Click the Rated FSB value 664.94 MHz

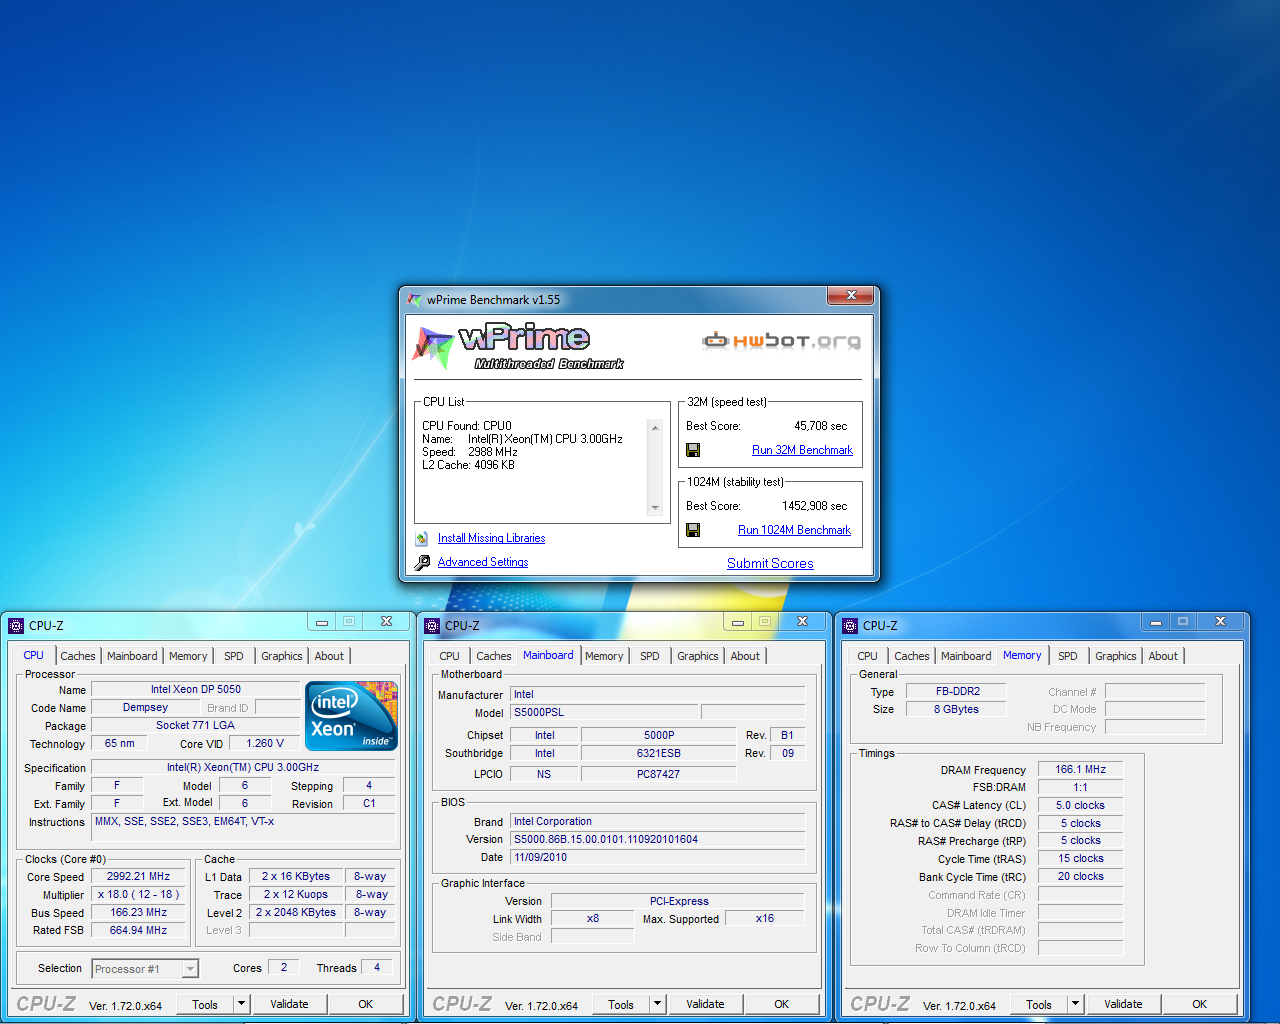click(138, 930)
